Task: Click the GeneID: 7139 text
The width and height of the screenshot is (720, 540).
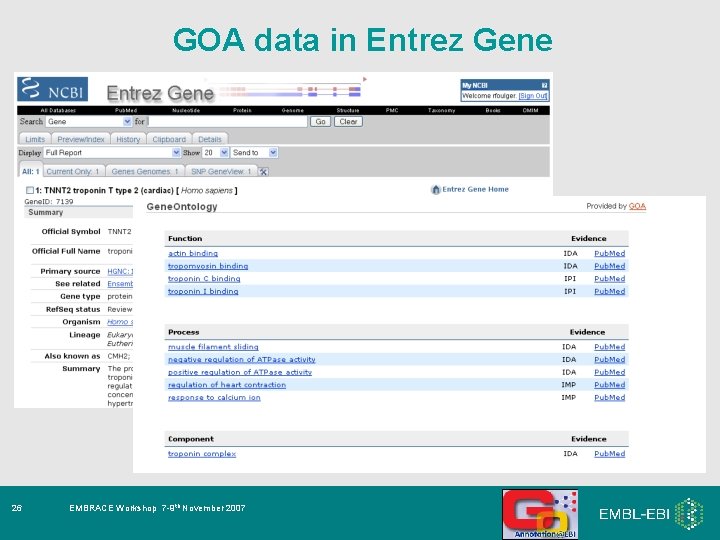Action: pyautogui.click(x=49, y=202)
